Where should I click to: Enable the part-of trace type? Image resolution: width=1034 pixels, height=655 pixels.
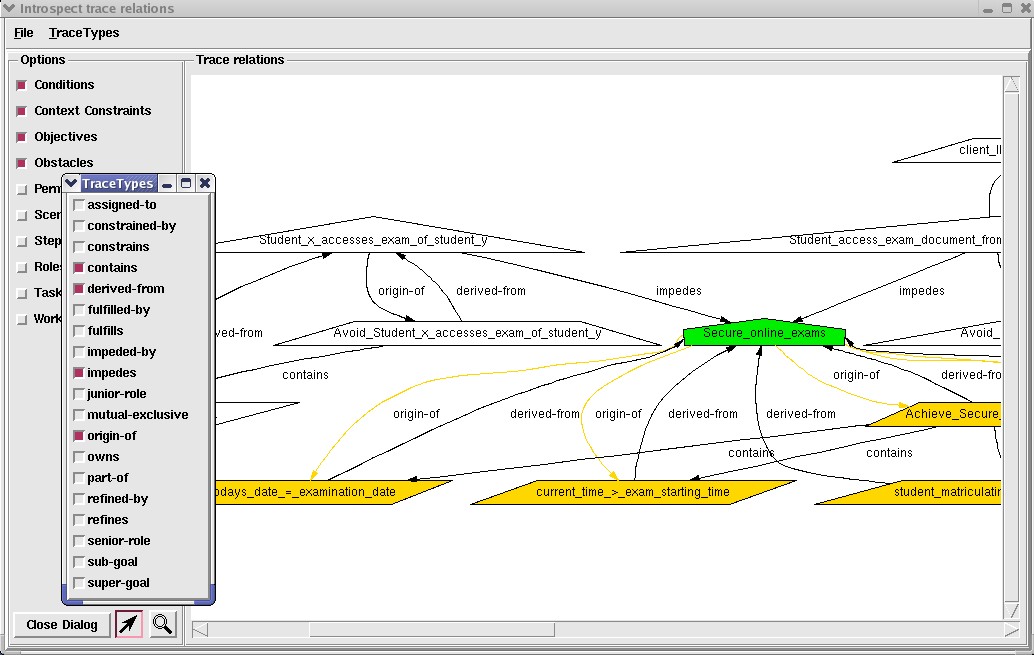(78, 478)
